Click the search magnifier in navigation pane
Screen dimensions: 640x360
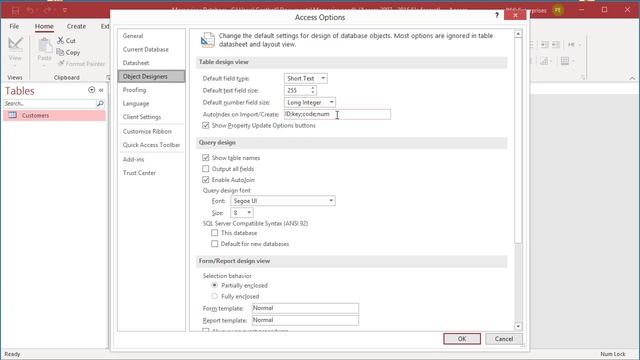pos(100,104)
